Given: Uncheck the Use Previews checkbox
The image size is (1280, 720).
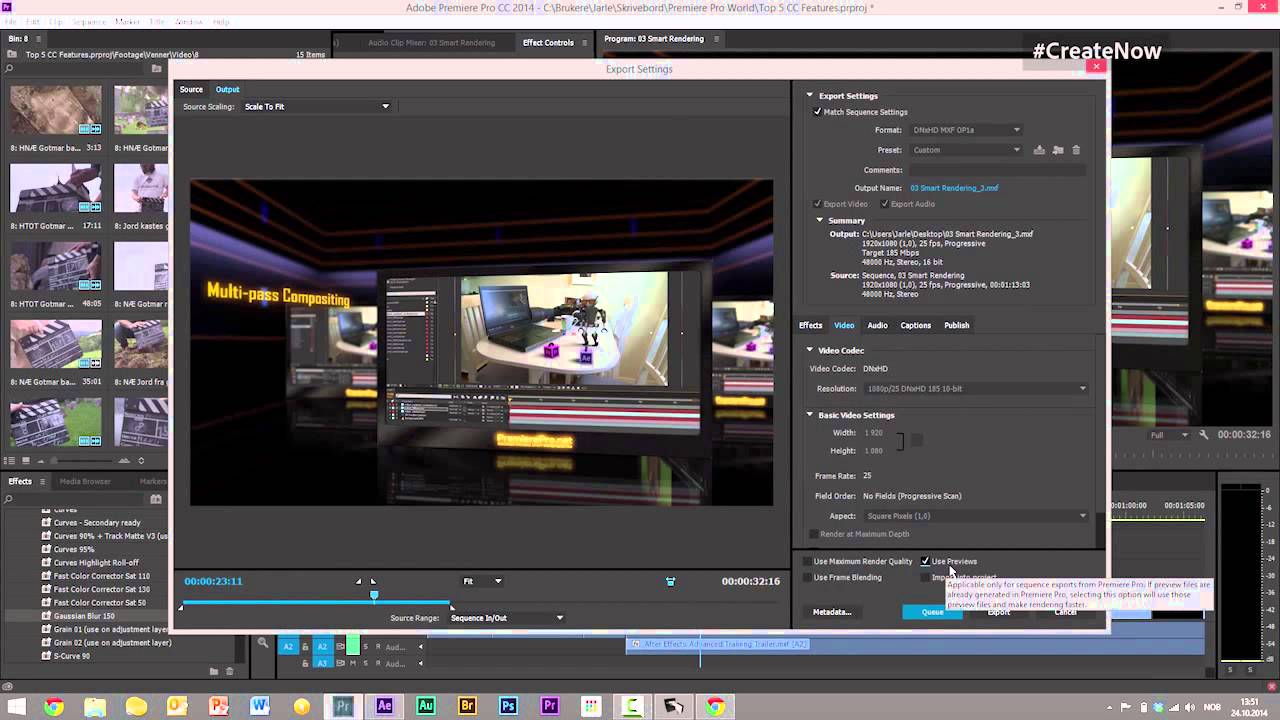Looking at the screenshot, I should pos(925,561).
